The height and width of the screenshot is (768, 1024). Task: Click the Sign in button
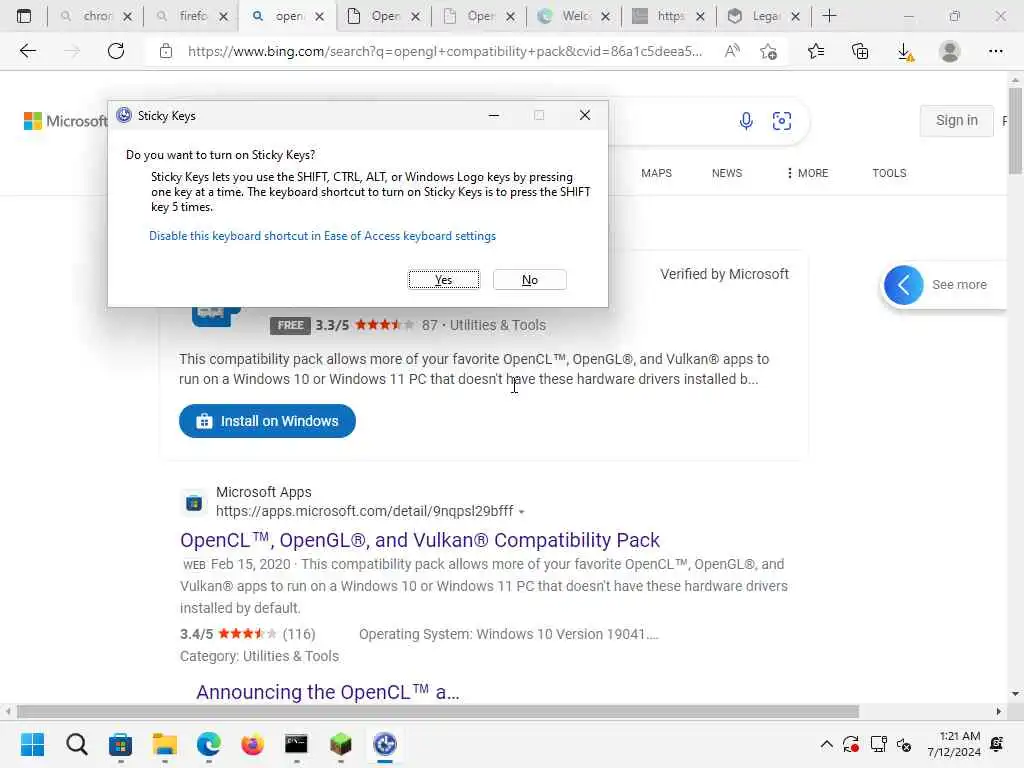pyautogui.click(x=957, y=120)
